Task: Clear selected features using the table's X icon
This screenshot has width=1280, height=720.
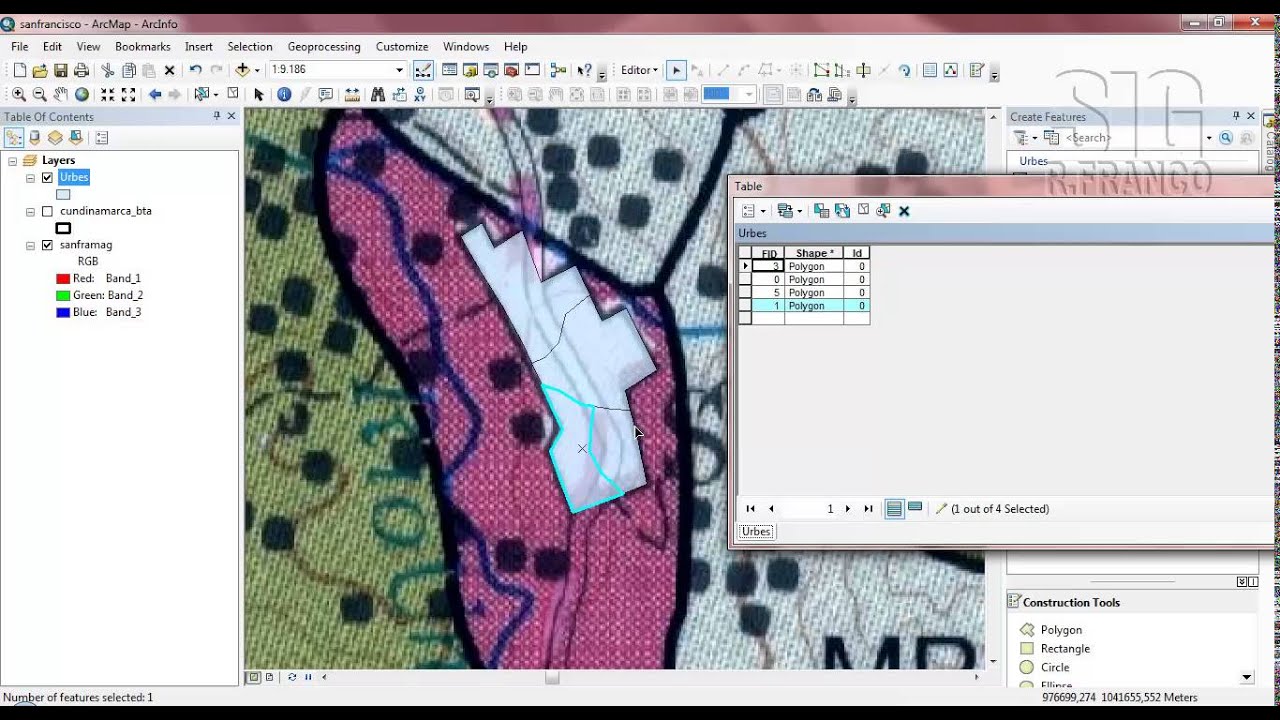Action: 904,211
